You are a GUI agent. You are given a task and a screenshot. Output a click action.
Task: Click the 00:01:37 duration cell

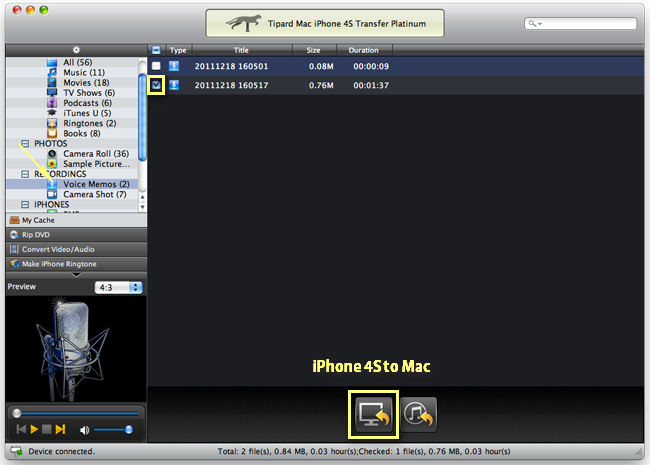[371, 85]
